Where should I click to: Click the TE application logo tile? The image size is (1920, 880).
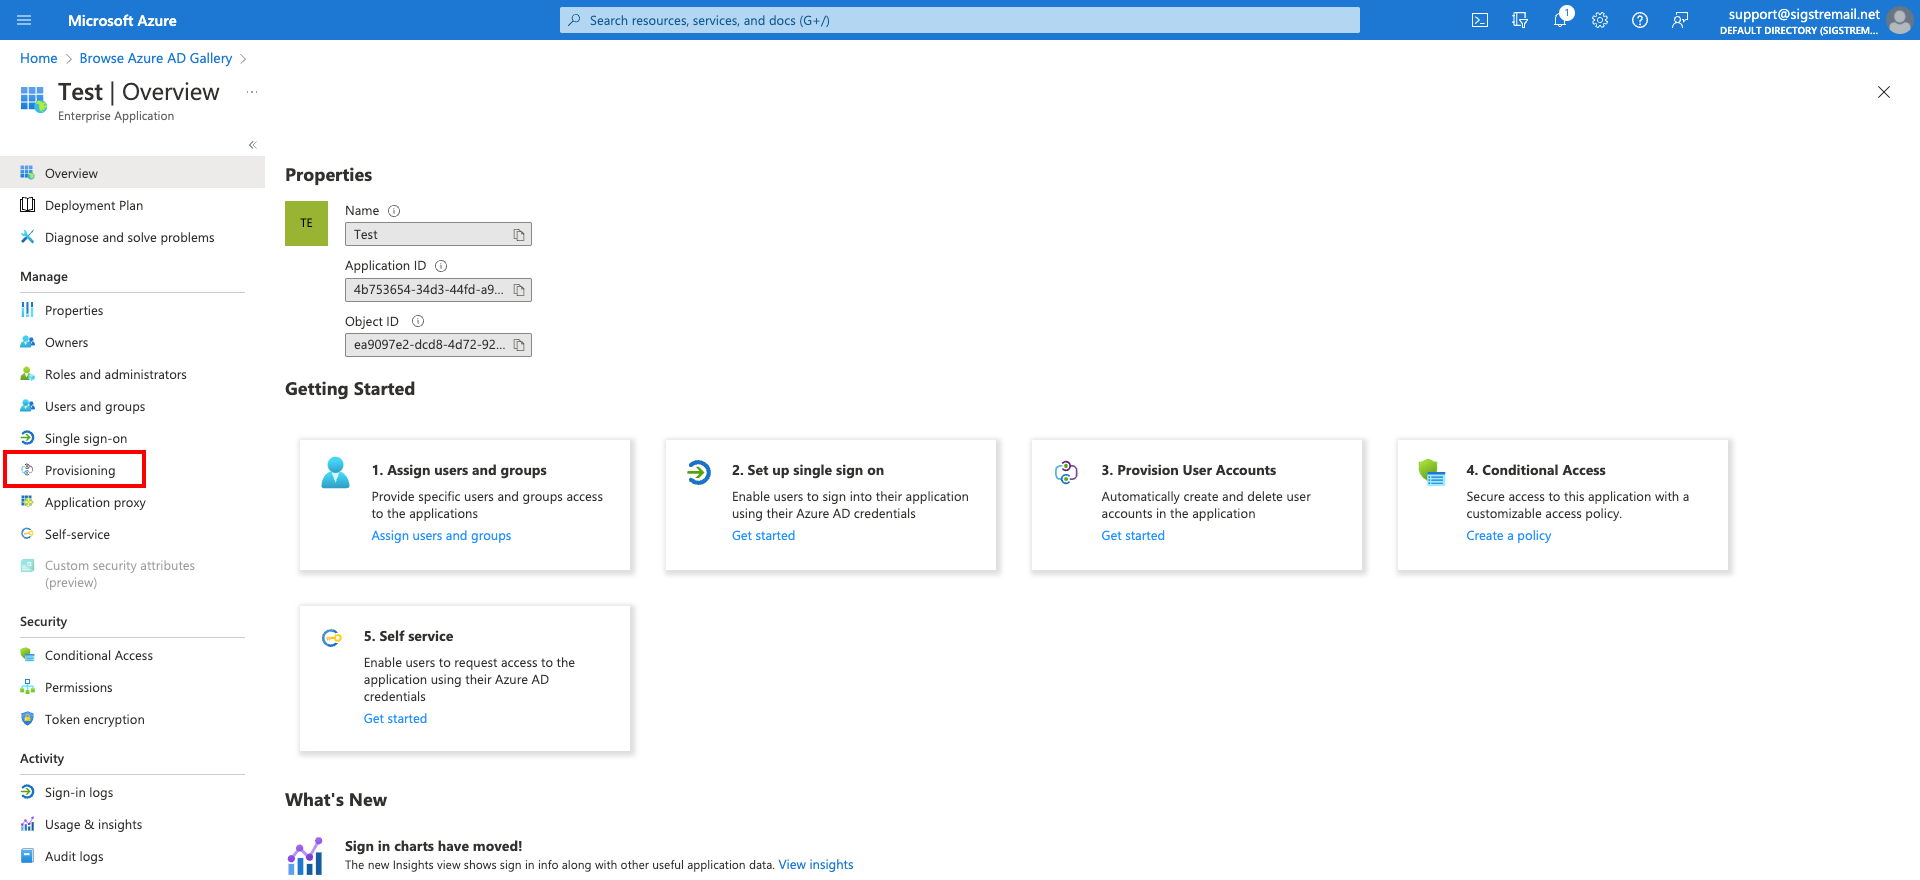(x=306, y=223)
